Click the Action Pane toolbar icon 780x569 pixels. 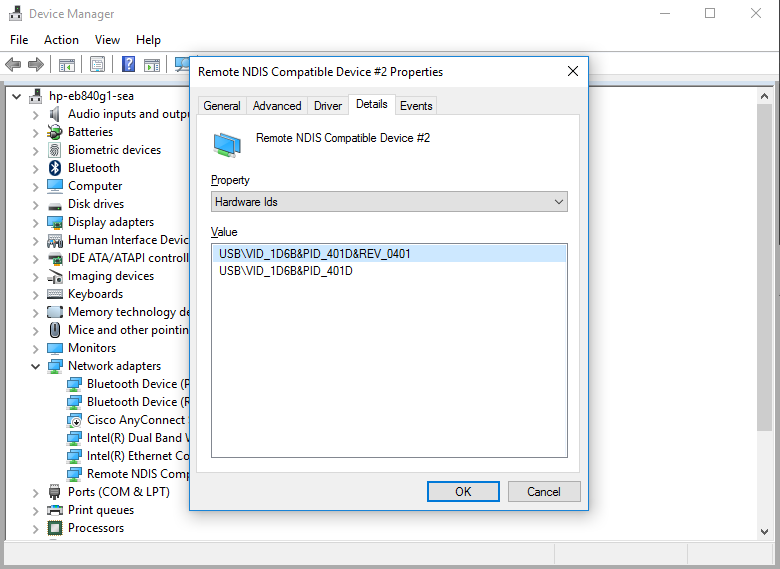coord(152,64)
